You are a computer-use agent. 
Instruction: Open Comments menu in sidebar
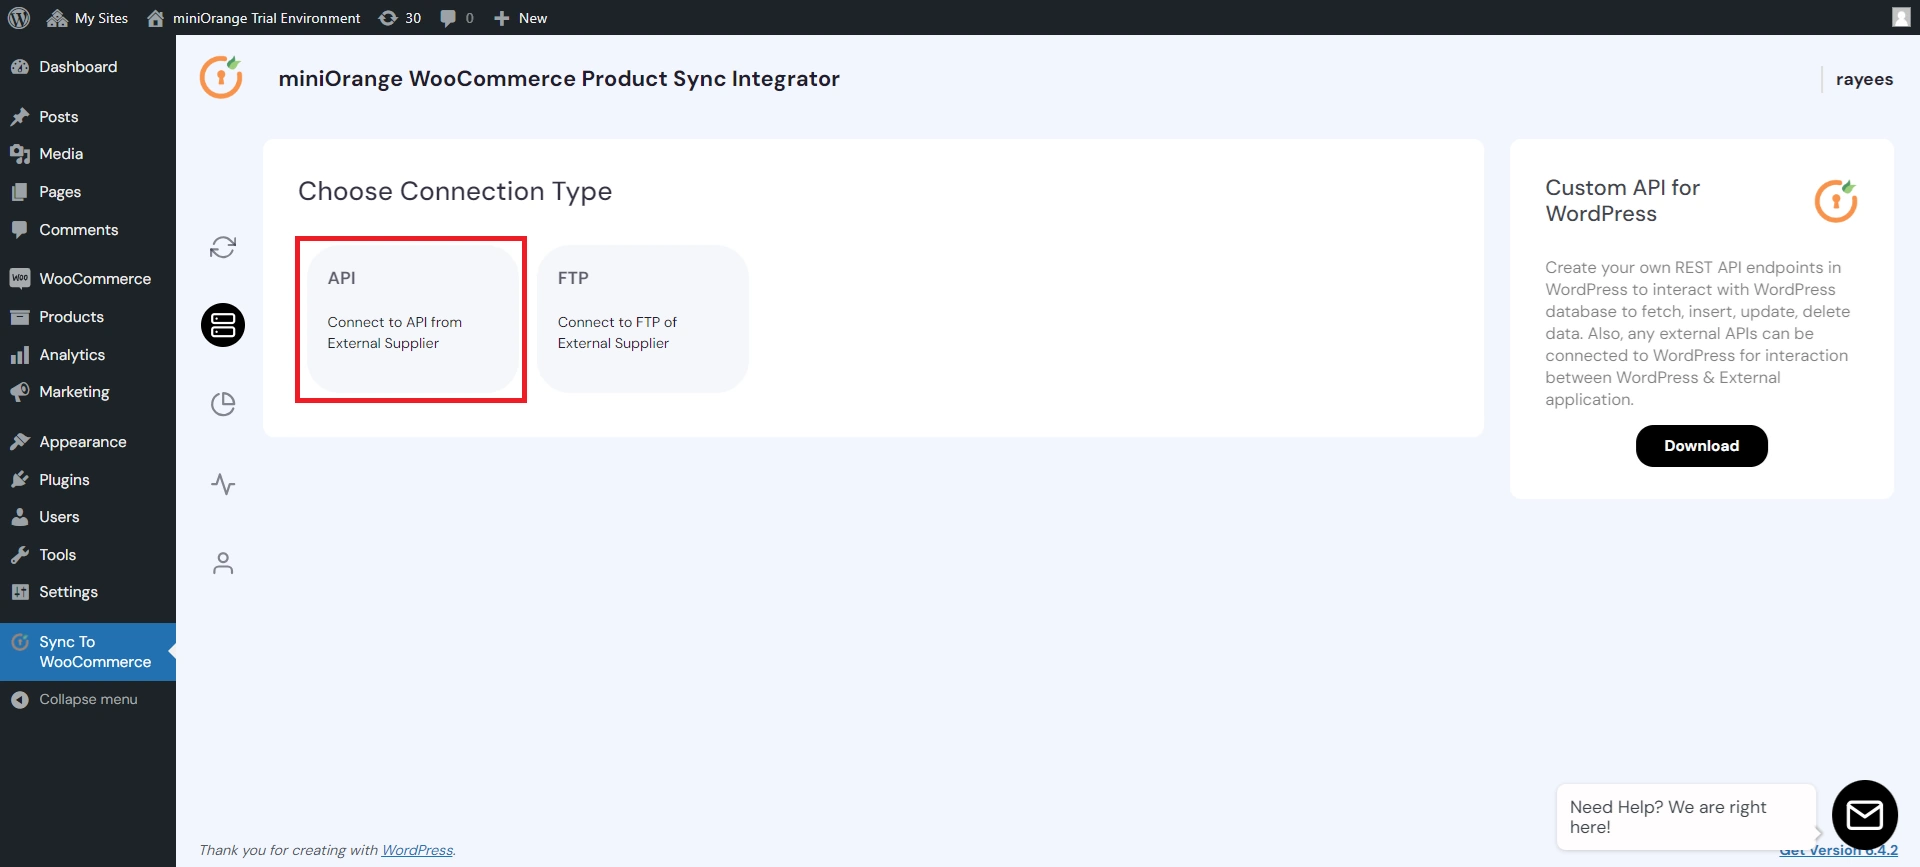click(88, 230)
